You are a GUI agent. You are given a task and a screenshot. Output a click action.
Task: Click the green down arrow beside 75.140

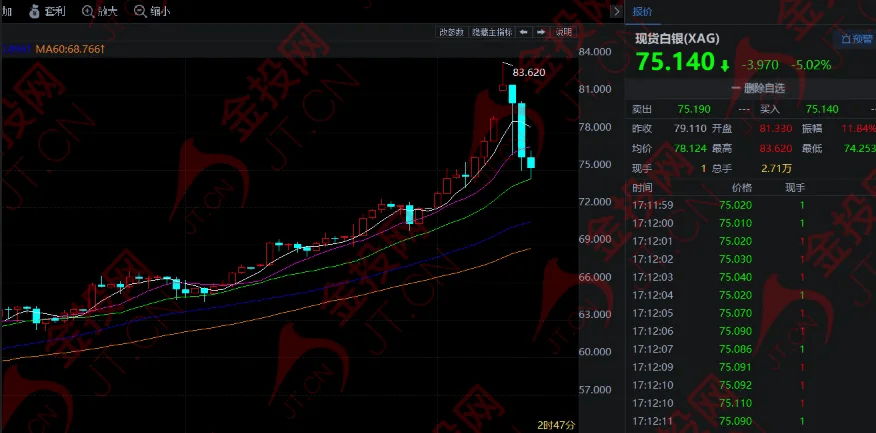coord(724,65)
